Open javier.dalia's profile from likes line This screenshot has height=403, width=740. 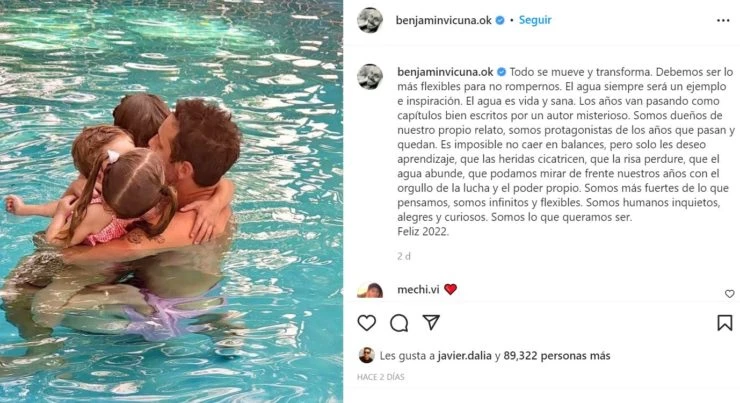[464, 355]
